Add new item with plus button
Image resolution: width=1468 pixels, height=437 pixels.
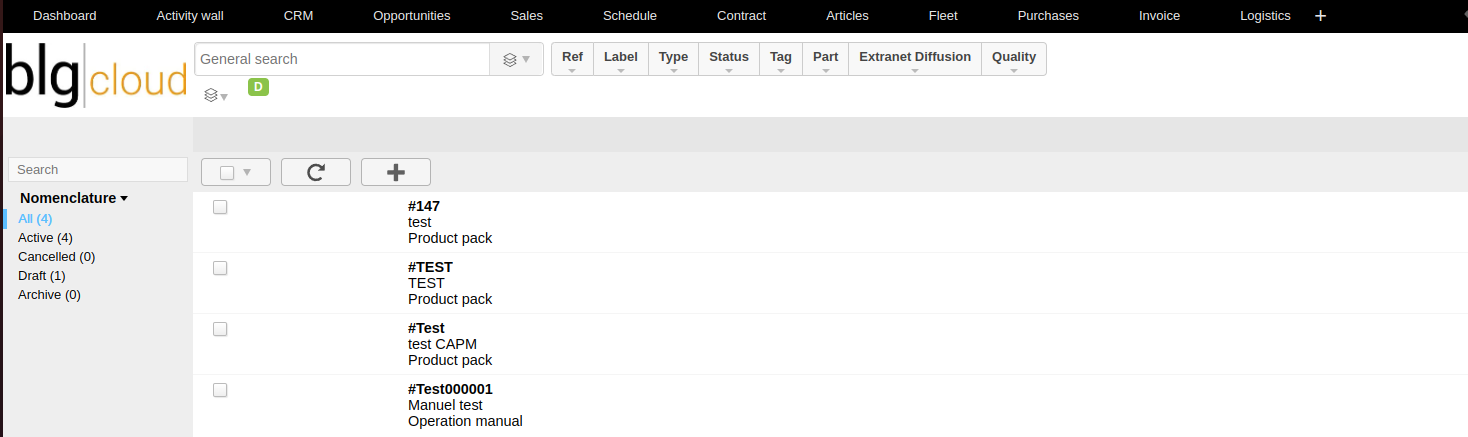396,172
